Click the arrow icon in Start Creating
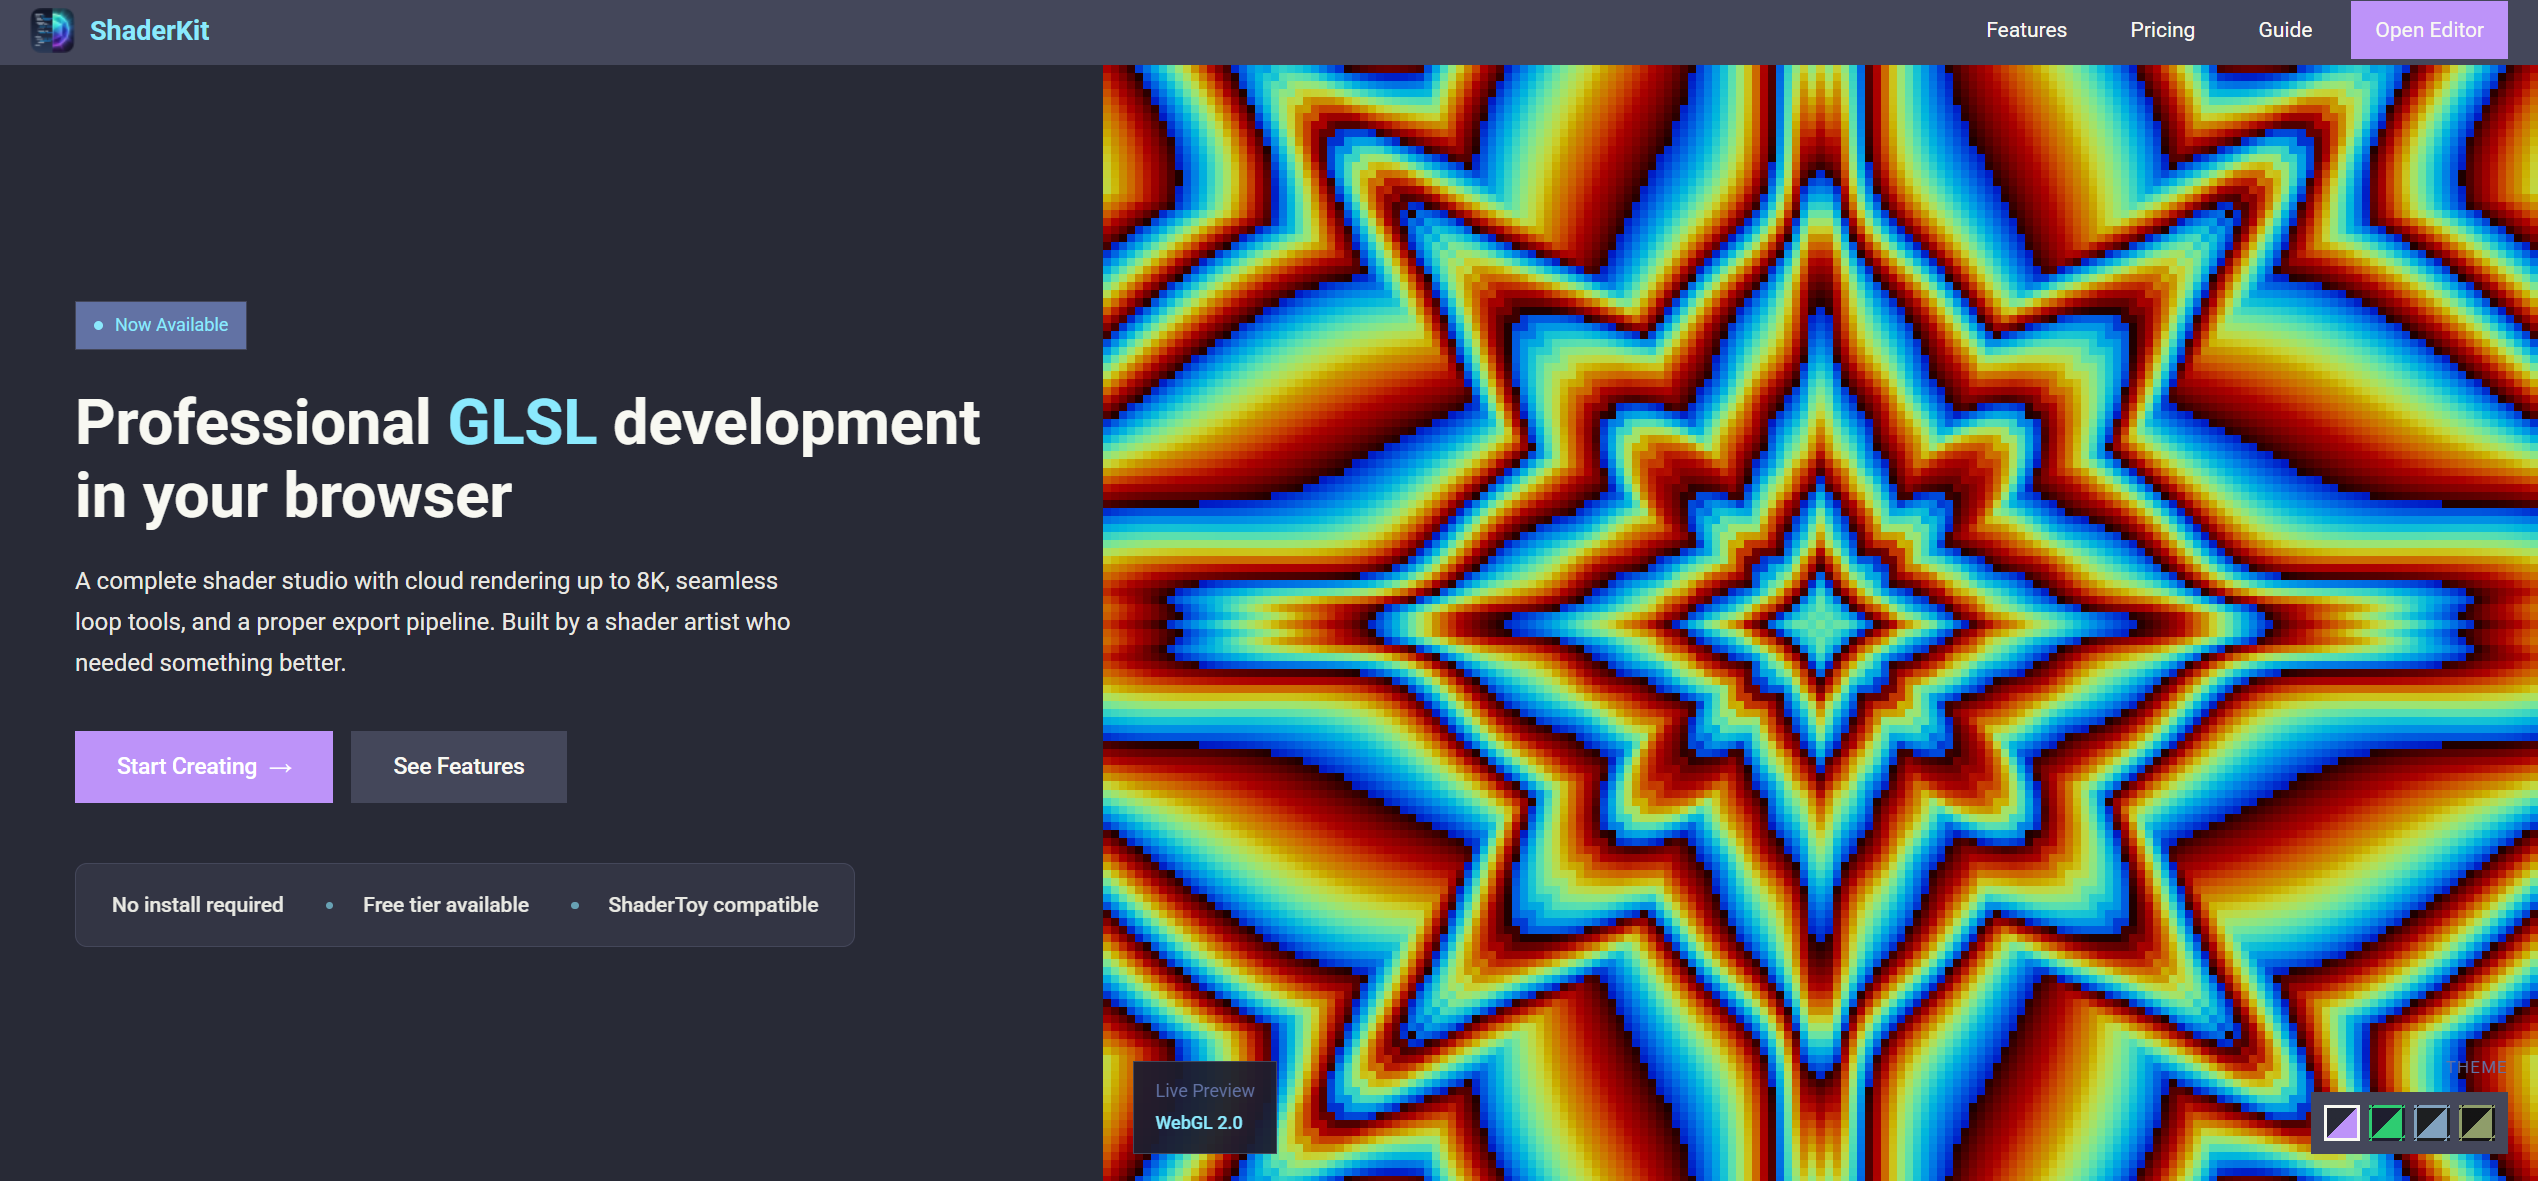 point(280,767)
